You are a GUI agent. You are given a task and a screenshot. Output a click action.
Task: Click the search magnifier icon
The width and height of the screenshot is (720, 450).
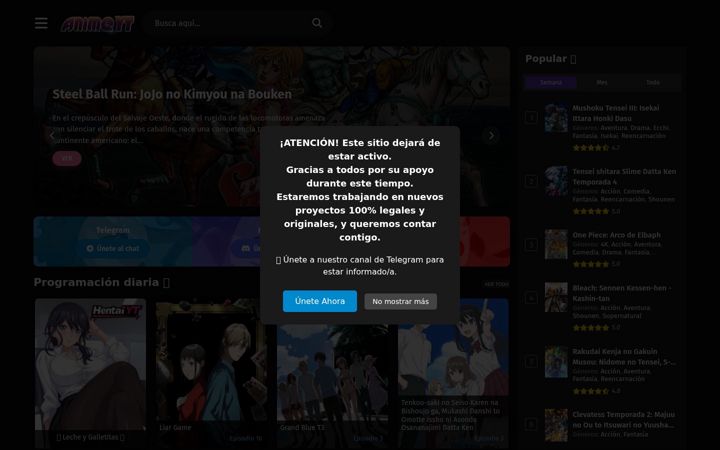(x=317, y=23)
